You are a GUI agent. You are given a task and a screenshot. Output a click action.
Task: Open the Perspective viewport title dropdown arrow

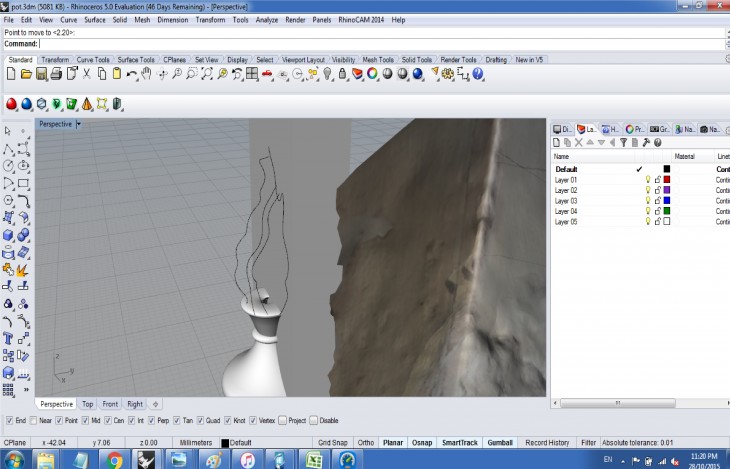[78, 124]
